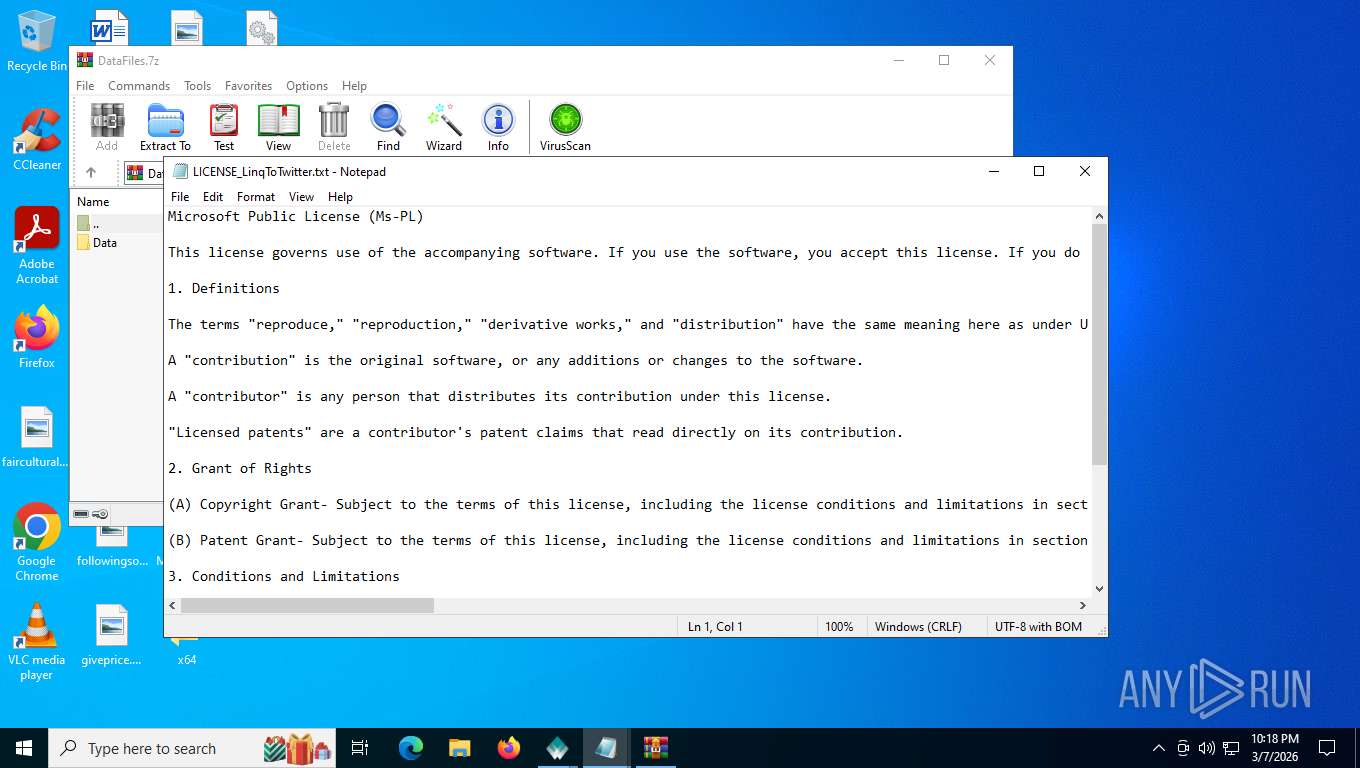Open WinRAR Tools menu
The height and width of the screenshot is (768, 1360).
tap(197, 86)
